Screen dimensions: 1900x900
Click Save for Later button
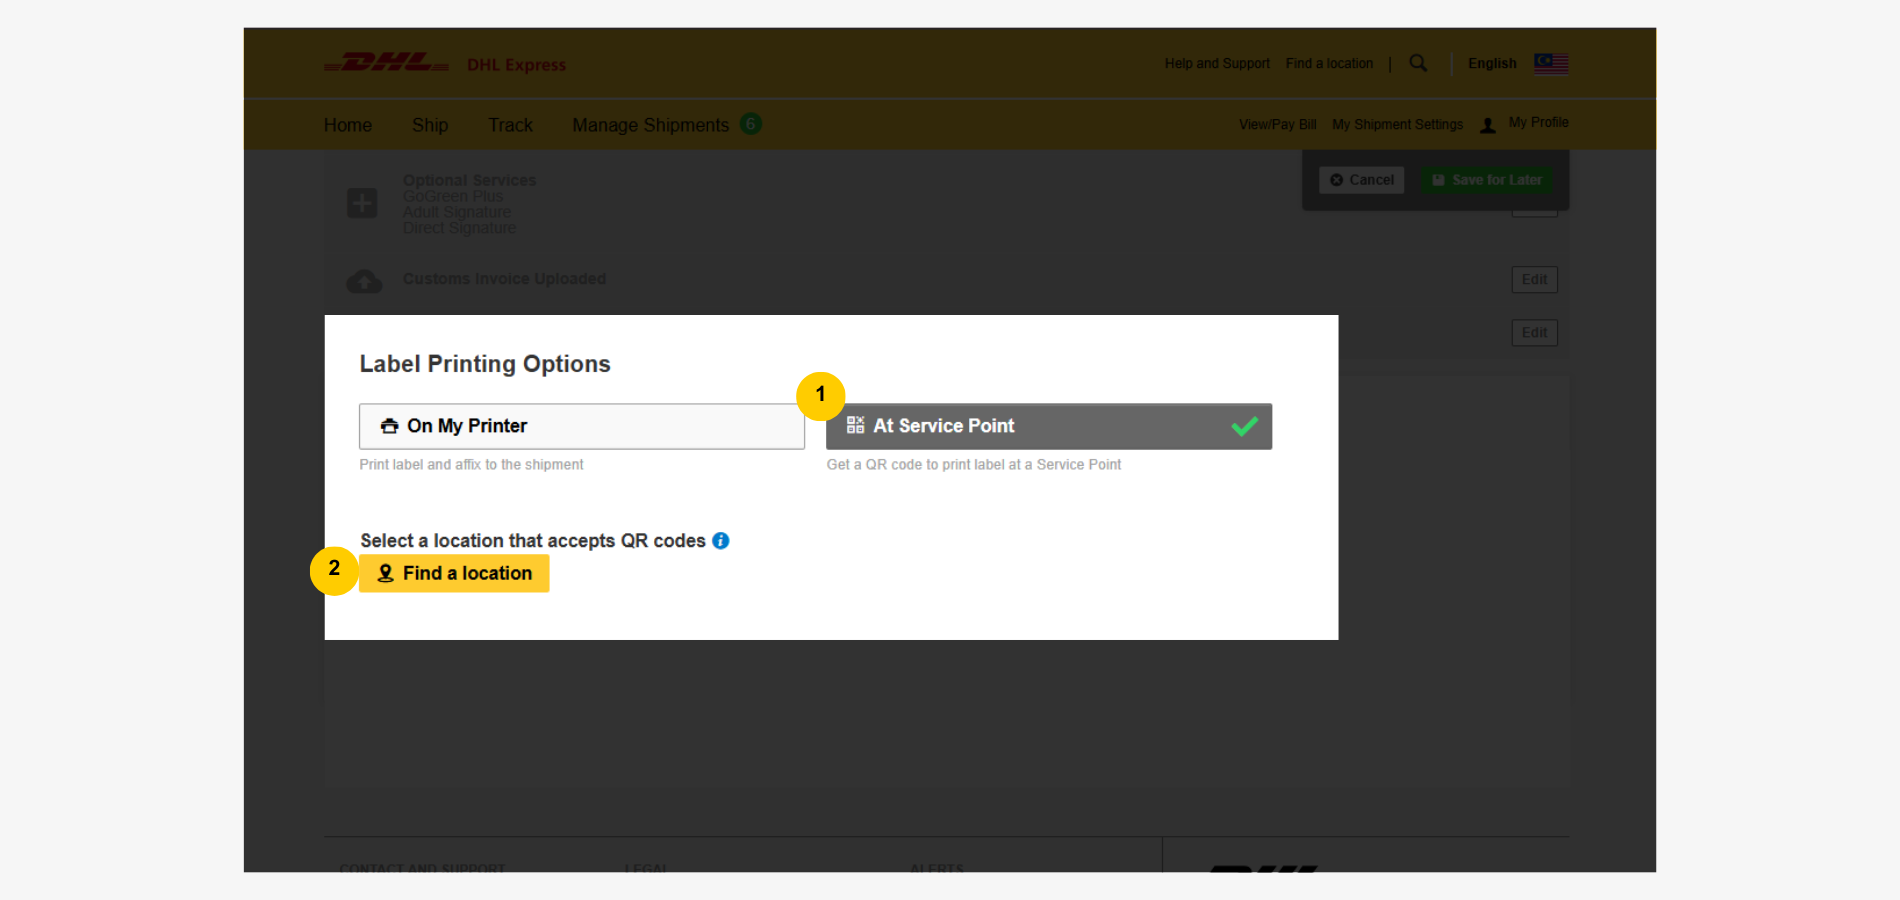click(x=1487, y=180)
